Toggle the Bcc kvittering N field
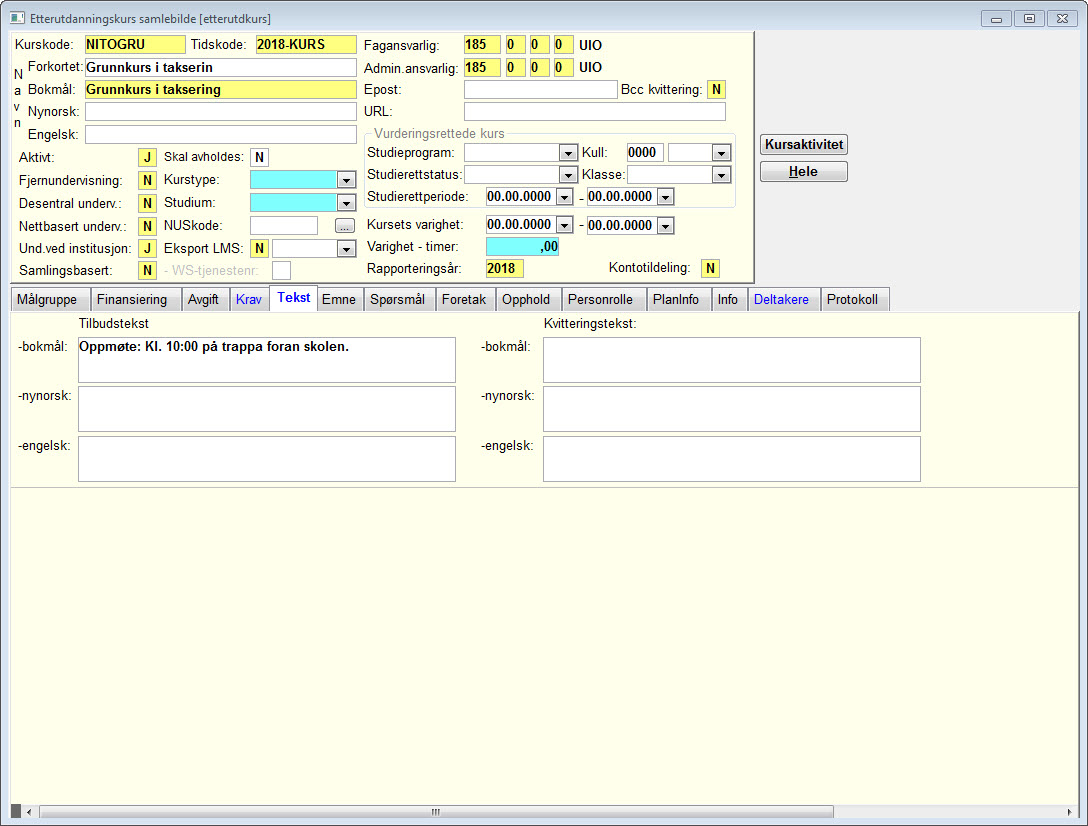 (716, 90)
